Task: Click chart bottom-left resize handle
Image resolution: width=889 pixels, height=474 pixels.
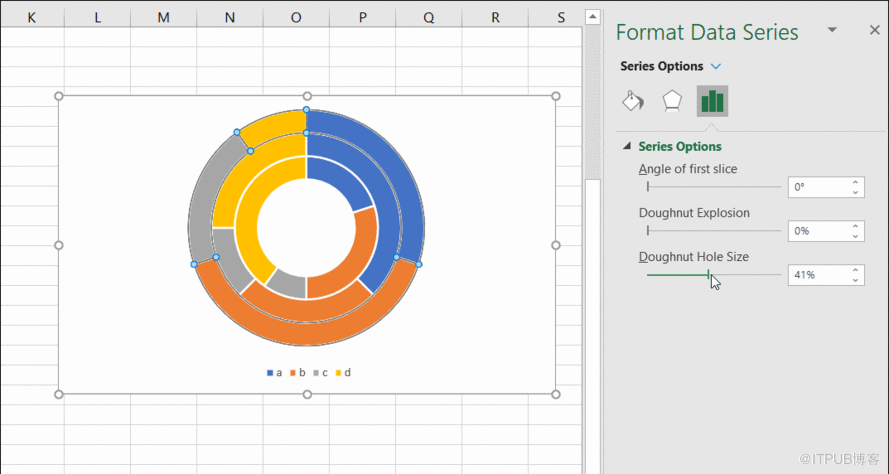Action: click(x=59, y=394)
